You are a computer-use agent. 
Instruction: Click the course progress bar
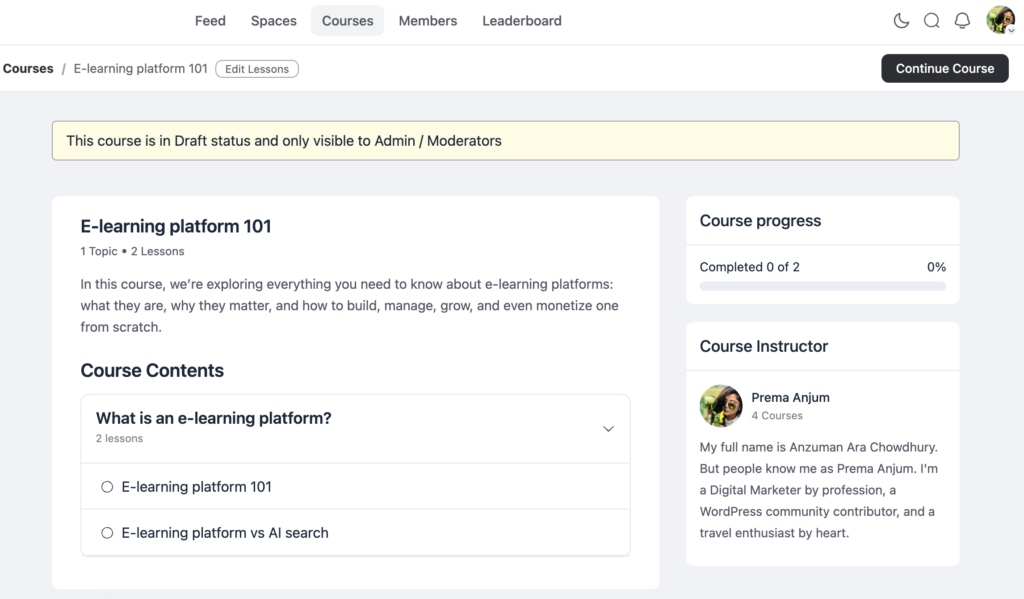[x=822, y=285]
